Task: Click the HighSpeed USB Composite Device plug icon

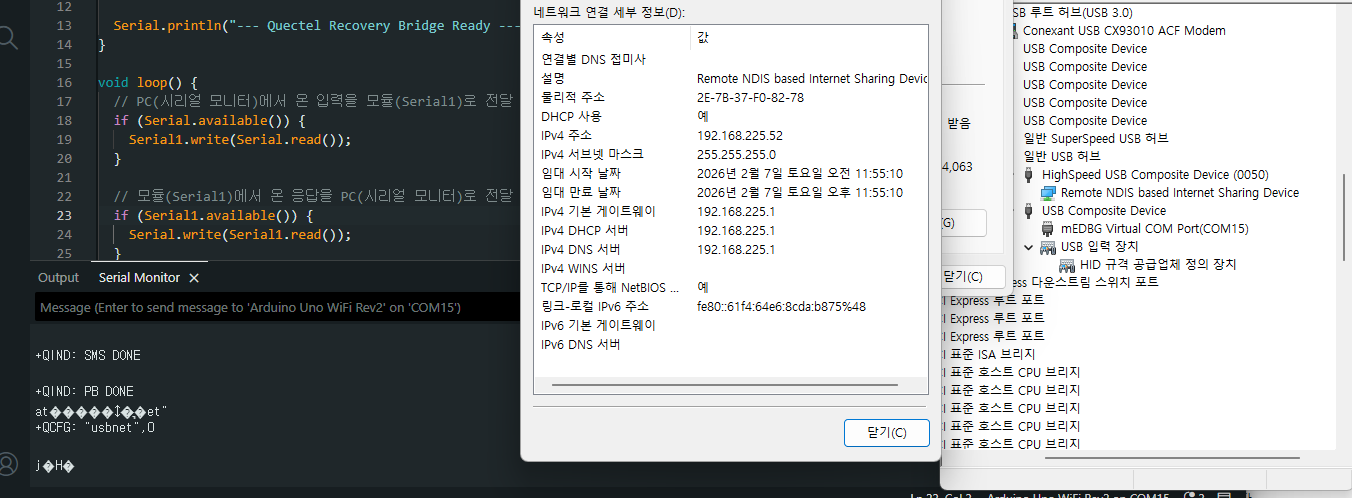Action: (x=1030, y=175)
